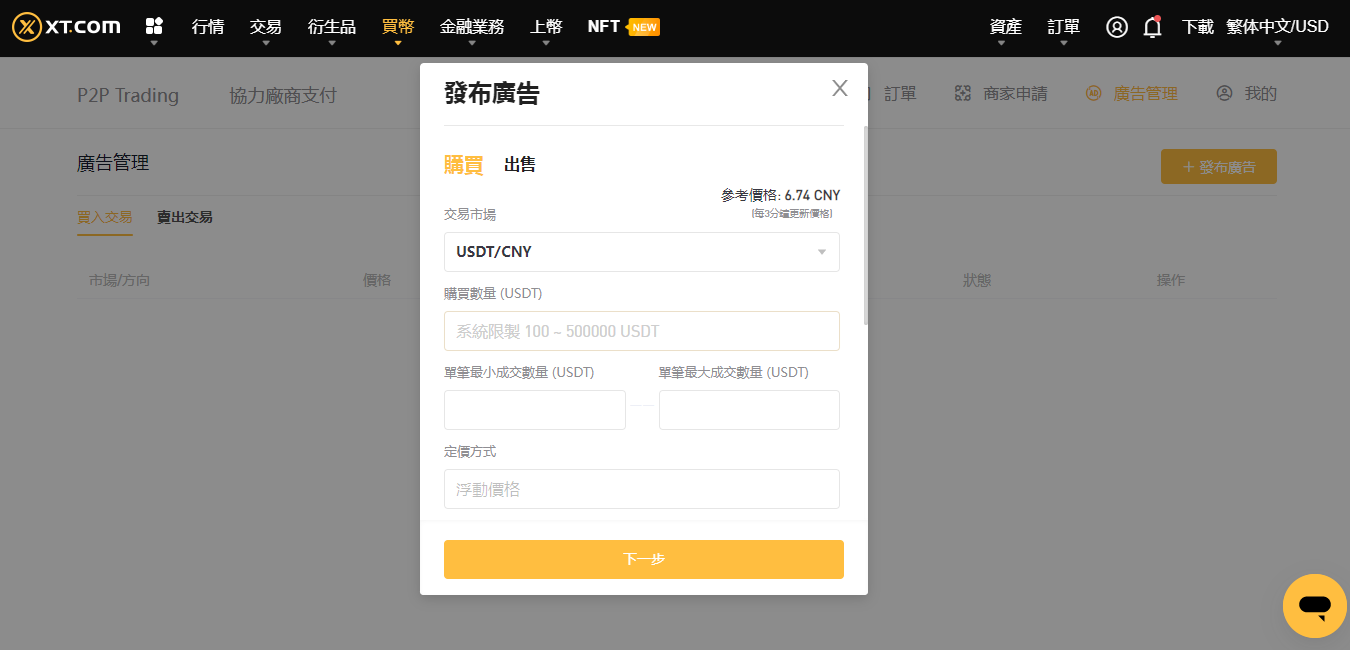Click the 市場/方向 column header
The width and height of the screenshot is (1350, 650).
point(119,280)
